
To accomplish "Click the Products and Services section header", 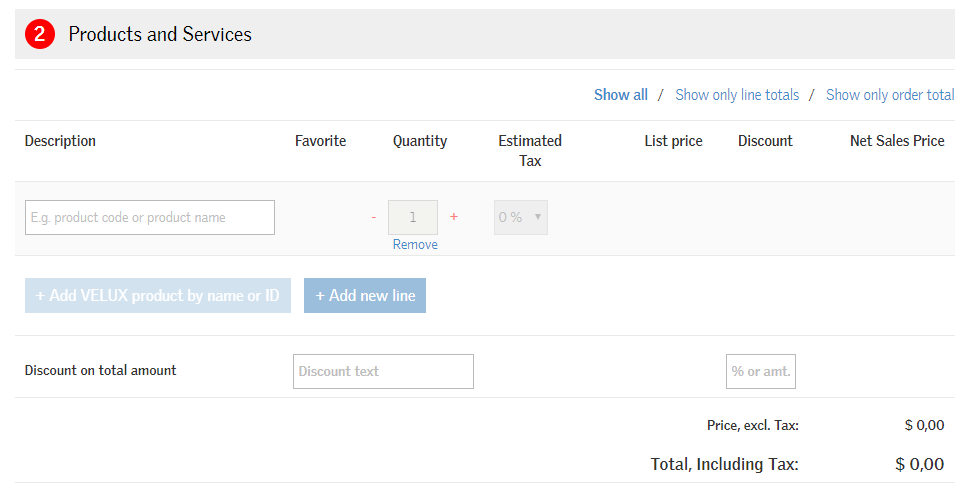I will pyautogui.click(x=160, y=34).
